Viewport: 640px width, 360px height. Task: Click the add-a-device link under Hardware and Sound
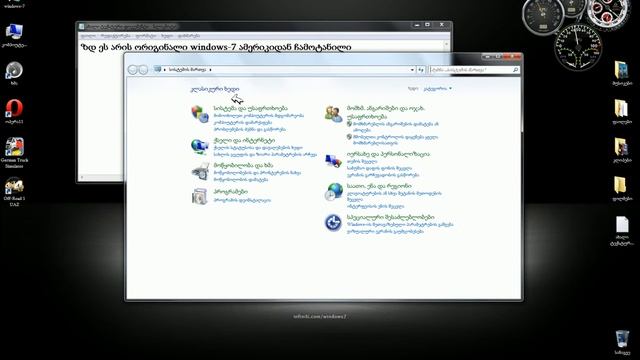(241, 180)
